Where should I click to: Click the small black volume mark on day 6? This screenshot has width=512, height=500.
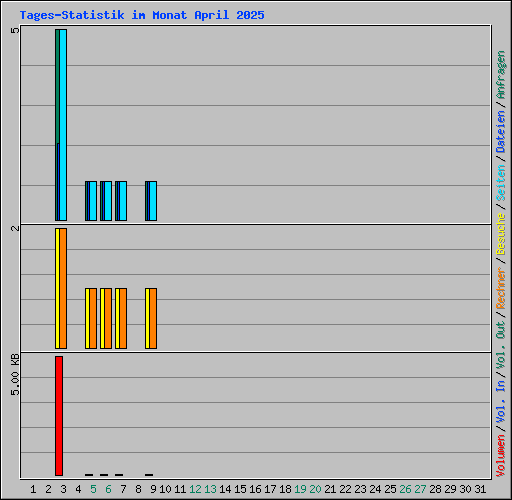click(x=104, y=475)
